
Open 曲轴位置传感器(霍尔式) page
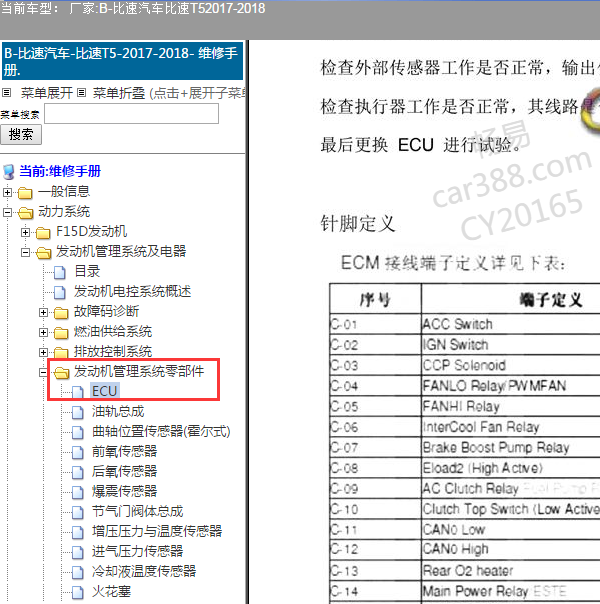tap(161, 432)
